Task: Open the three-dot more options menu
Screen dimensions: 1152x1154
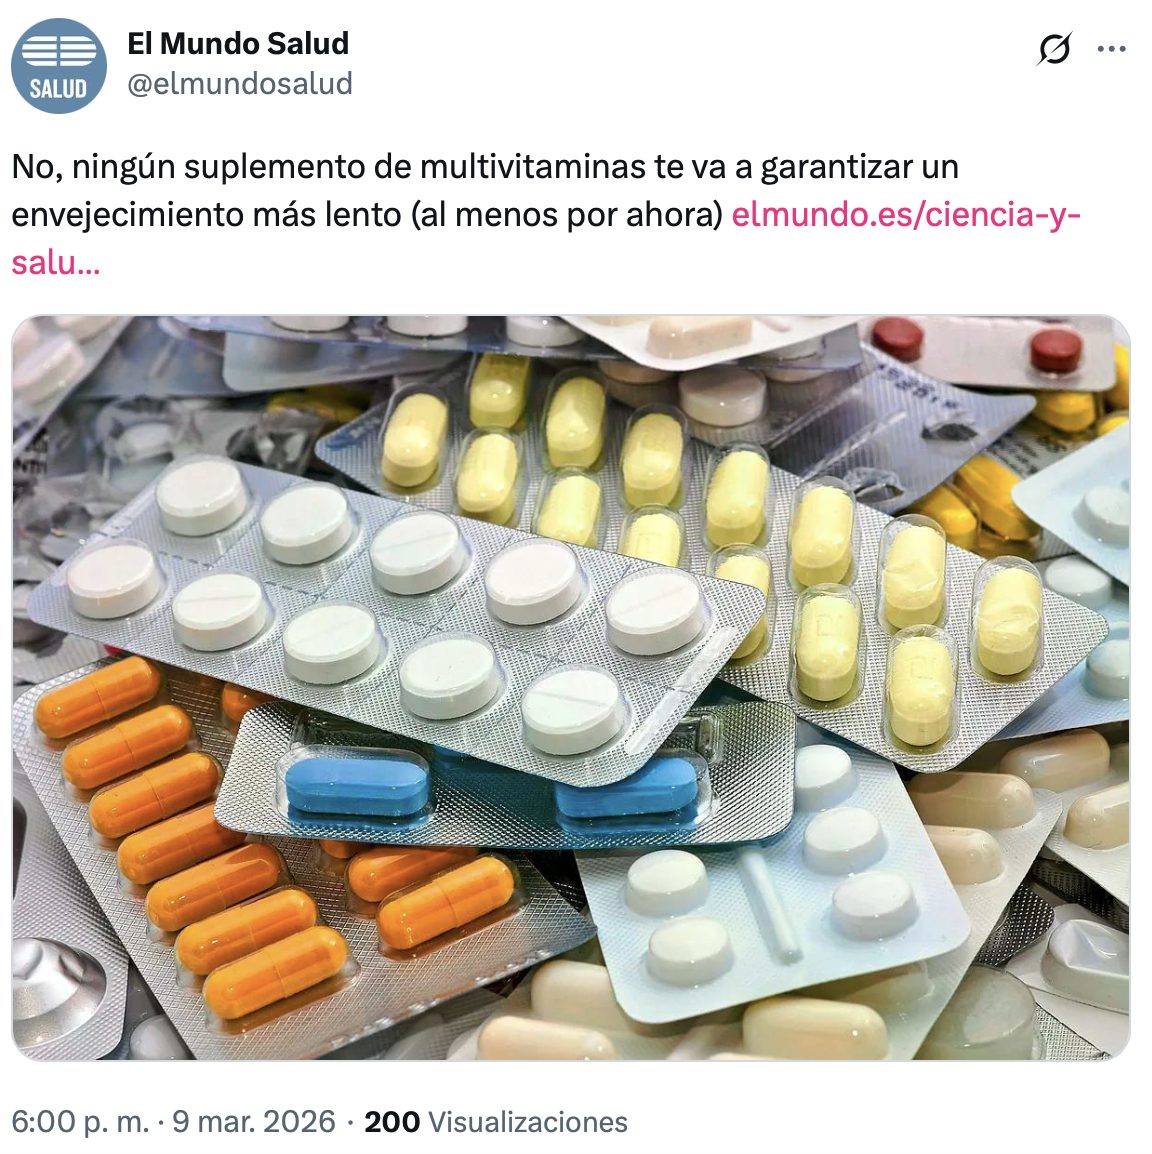Action: click(1111, 49)
